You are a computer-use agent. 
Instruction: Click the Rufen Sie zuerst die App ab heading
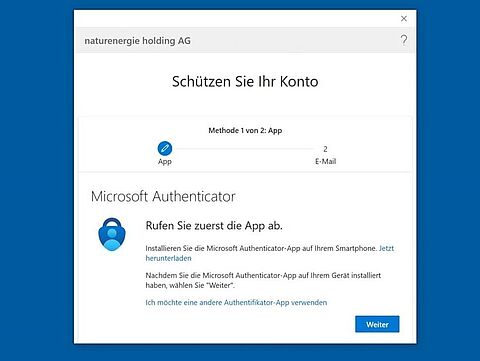coord(214,226)
